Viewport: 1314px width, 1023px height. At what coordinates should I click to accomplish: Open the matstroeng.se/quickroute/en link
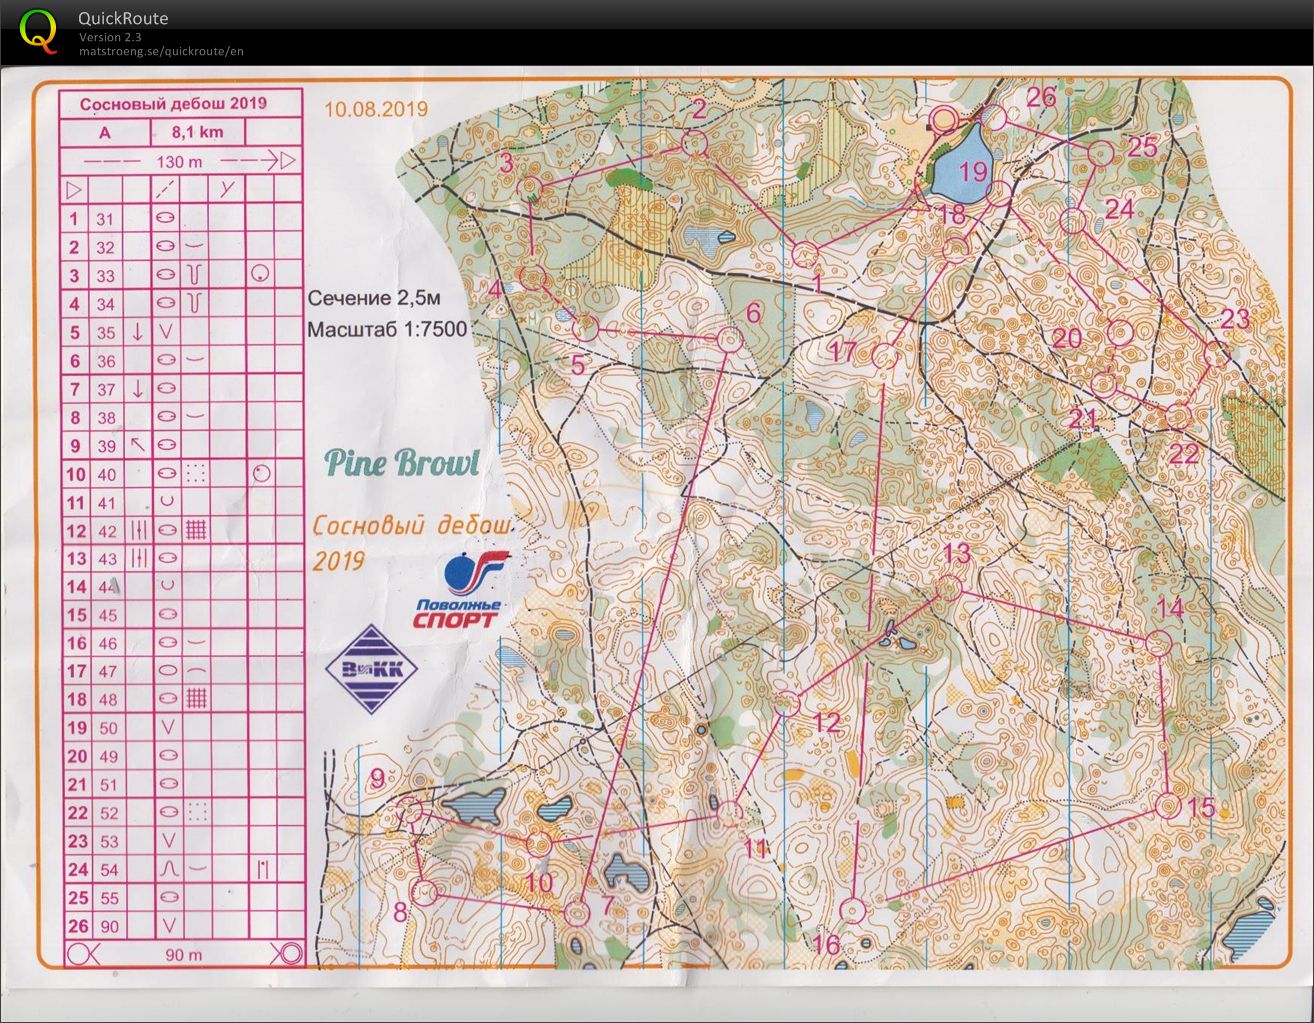(161, 51)
